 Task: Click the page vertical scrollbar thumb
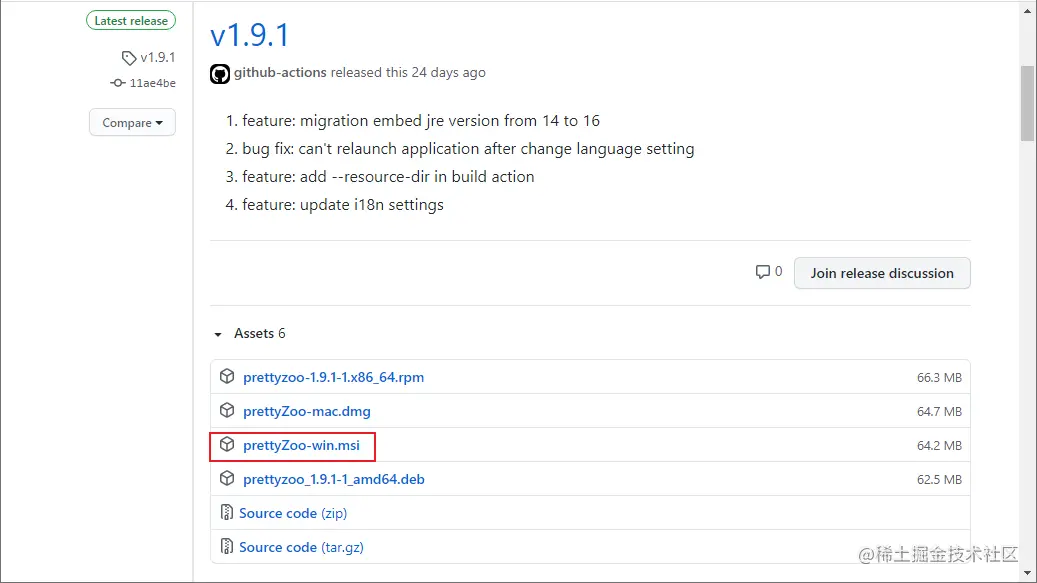coord(1027,103)
